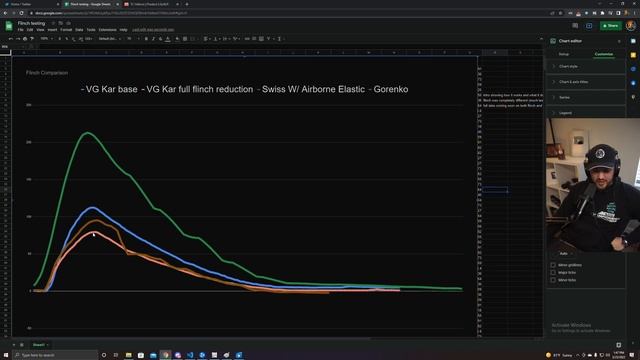This screenshot has width=640, height=360.
Task: Open the View menu
Action: tap(40, 30)
